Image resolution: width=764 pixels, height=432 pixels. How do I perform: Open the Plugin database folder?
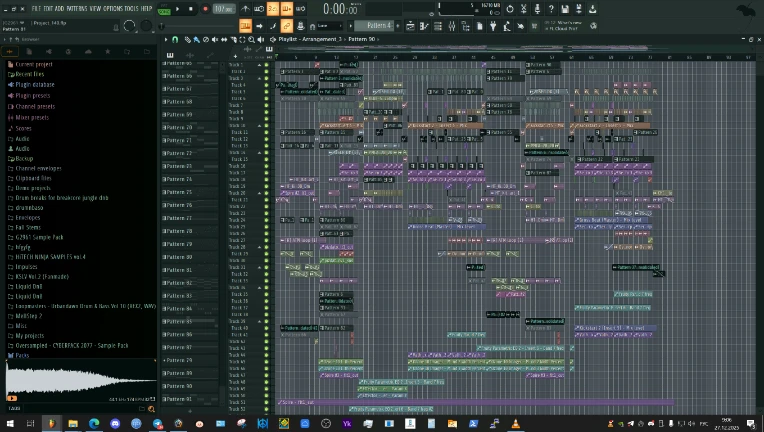[34, 85]
